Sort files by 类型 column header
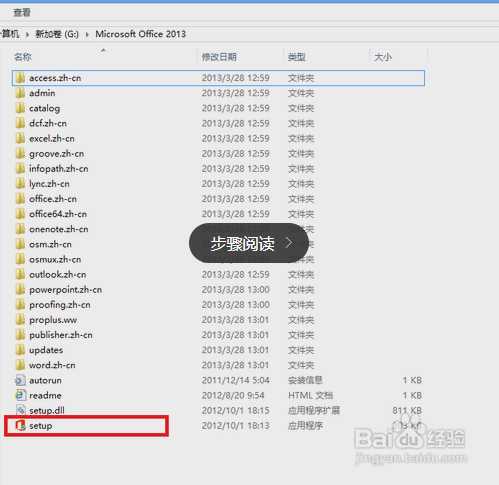Viewport: 499px width, 485px height. pos(297,57)
